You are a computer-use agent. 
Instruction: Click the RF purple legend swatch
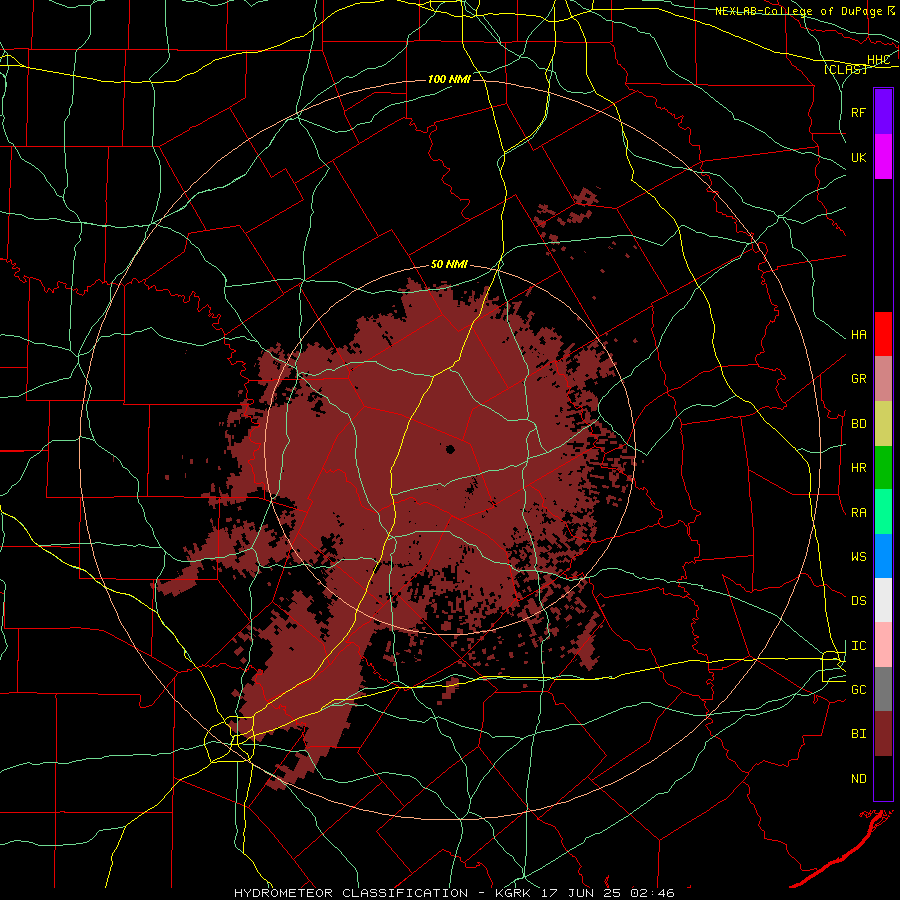(883, 112)
